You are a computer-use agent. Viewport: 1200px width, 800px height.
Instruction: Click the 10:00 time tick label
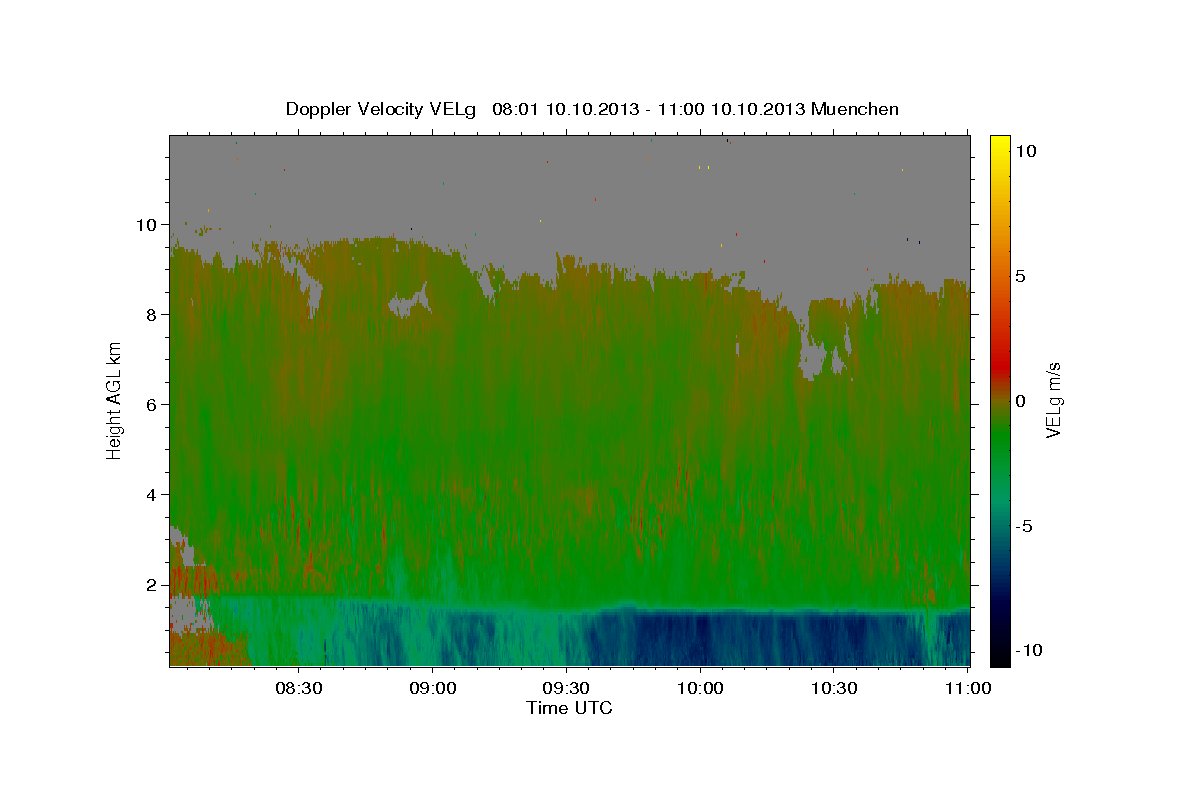699,689
